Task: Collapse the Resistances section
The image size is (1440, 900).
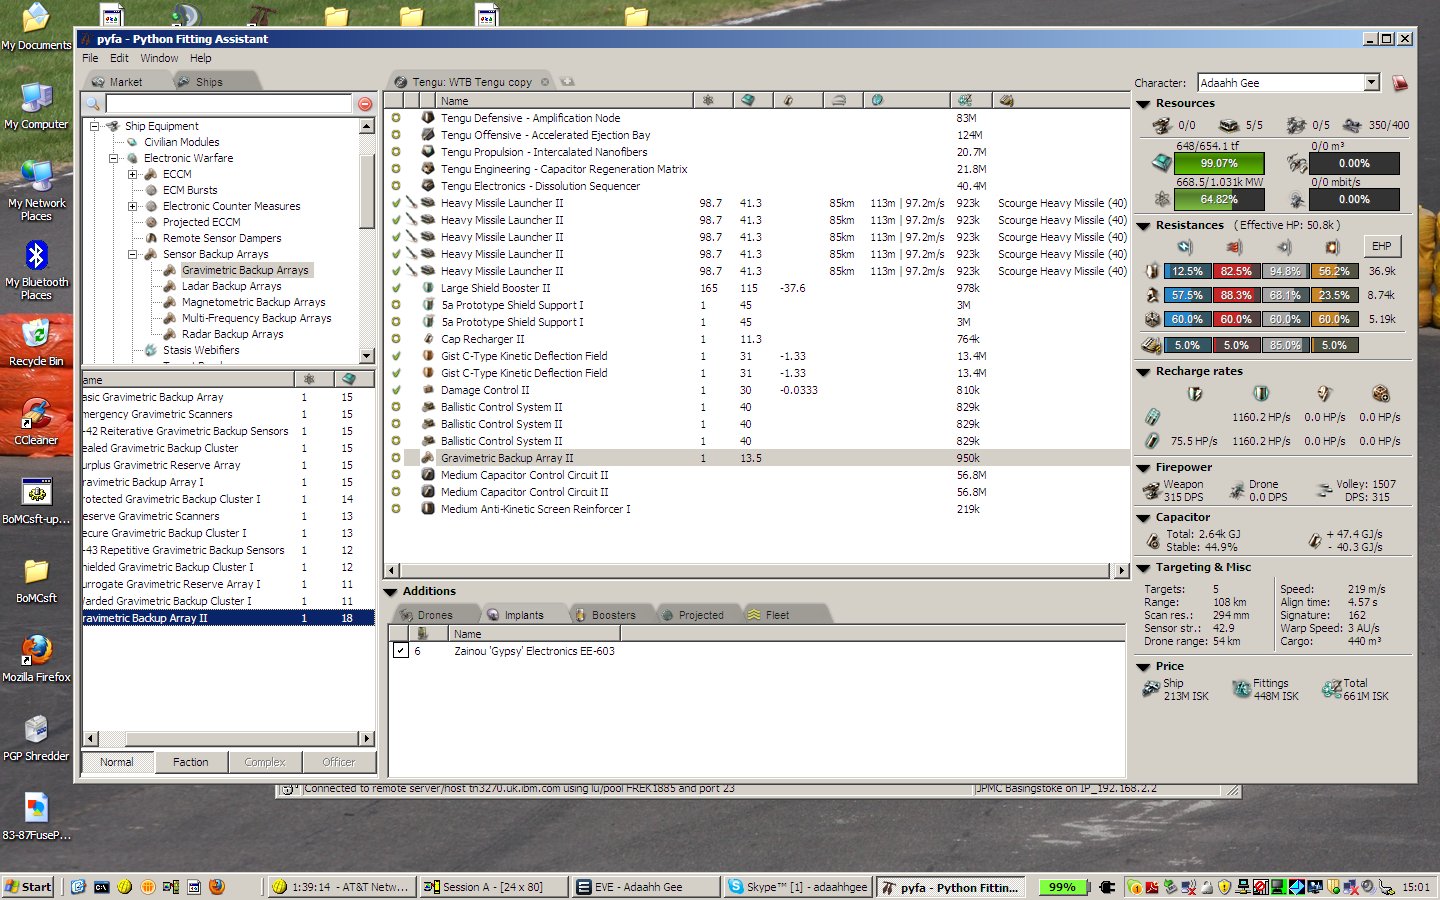Action: click(x=1143, y=226)
